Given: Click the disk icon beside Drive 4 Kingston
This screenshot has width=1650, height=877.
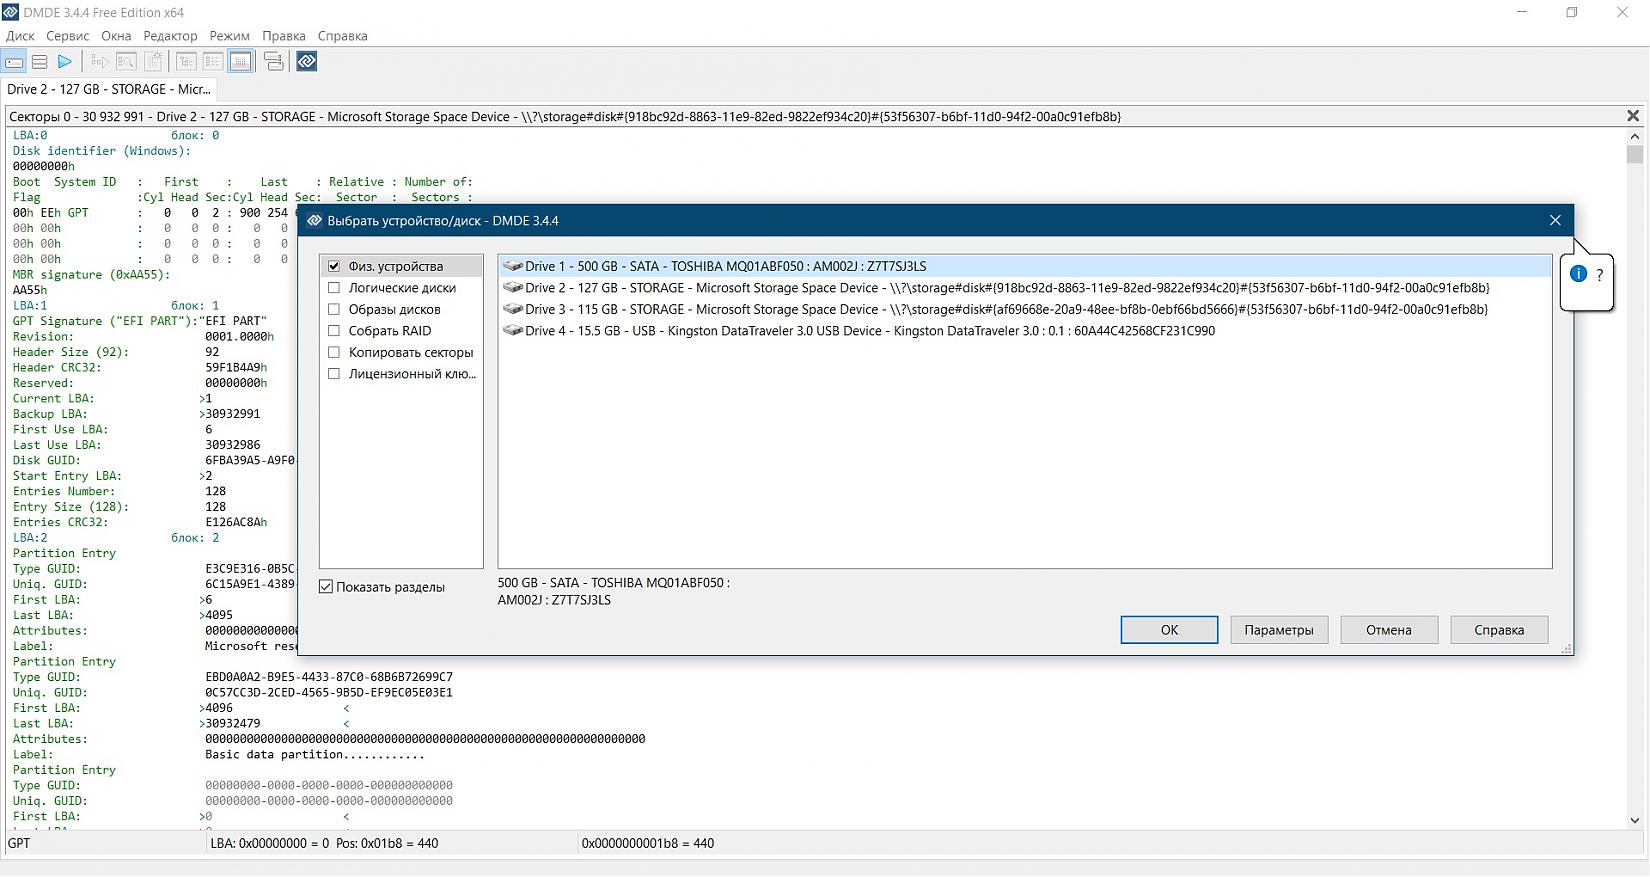Looking at the screenshot, I should 513,331.
